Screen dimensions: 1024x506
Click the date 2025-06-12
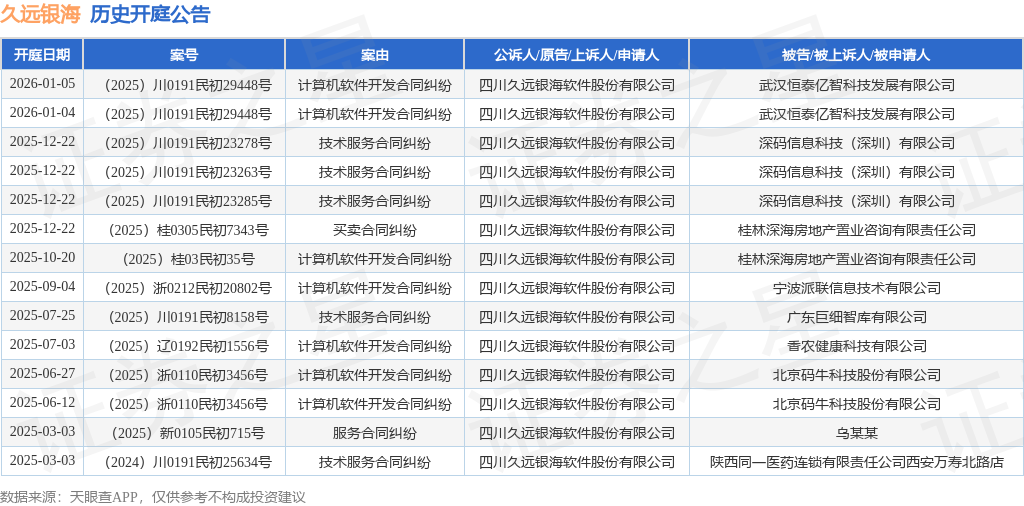[x=42, y=403]
